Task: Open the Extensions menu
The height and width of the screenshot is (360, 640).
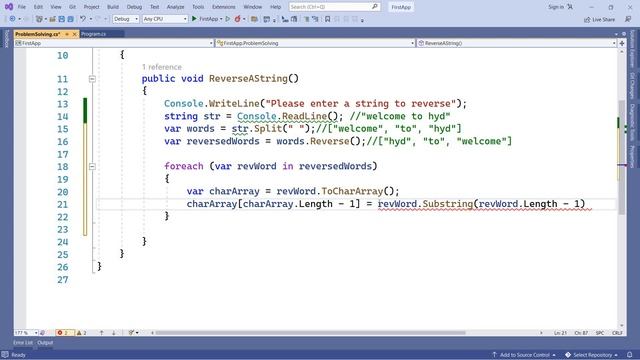Action: tap(224, 7)
